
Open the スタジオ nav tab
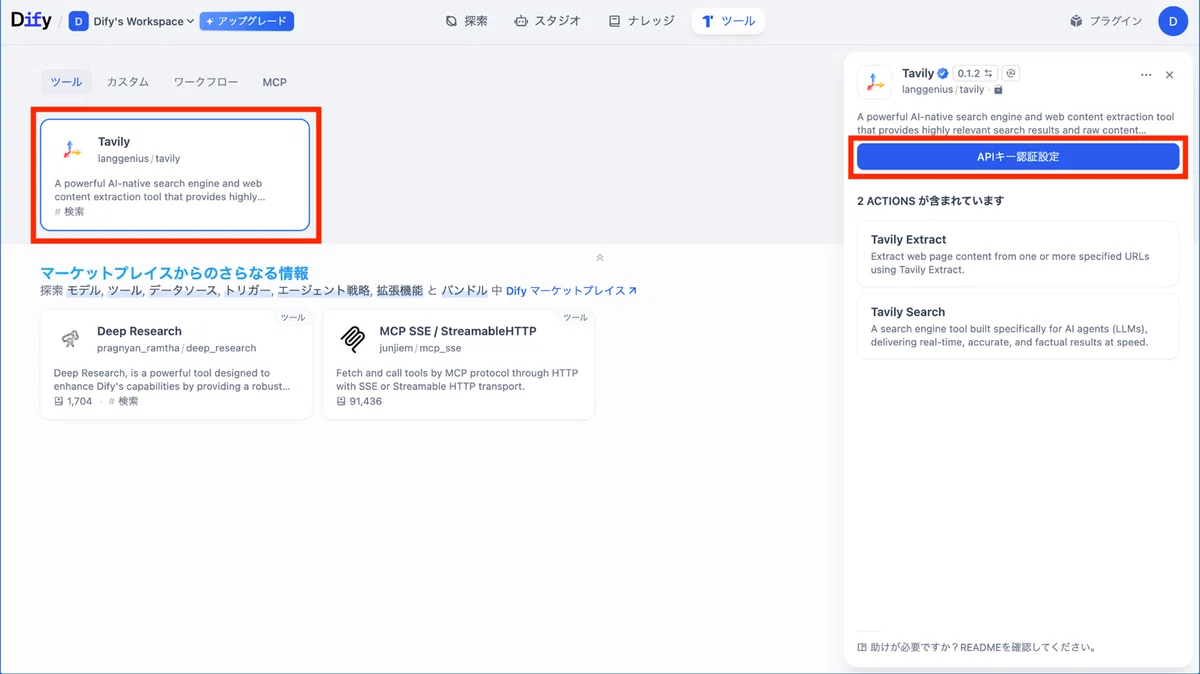click(547, 21)
